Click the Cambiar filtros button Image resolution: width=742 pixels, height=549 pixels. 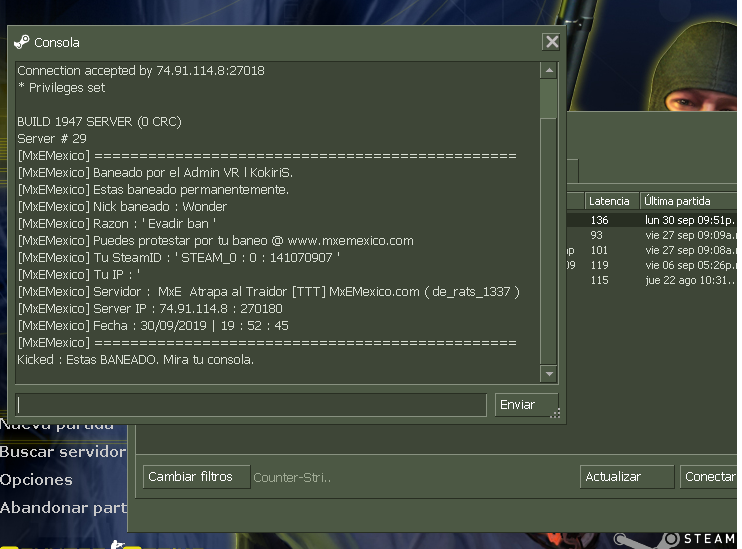pyautogui.click(x=196, y=477)
